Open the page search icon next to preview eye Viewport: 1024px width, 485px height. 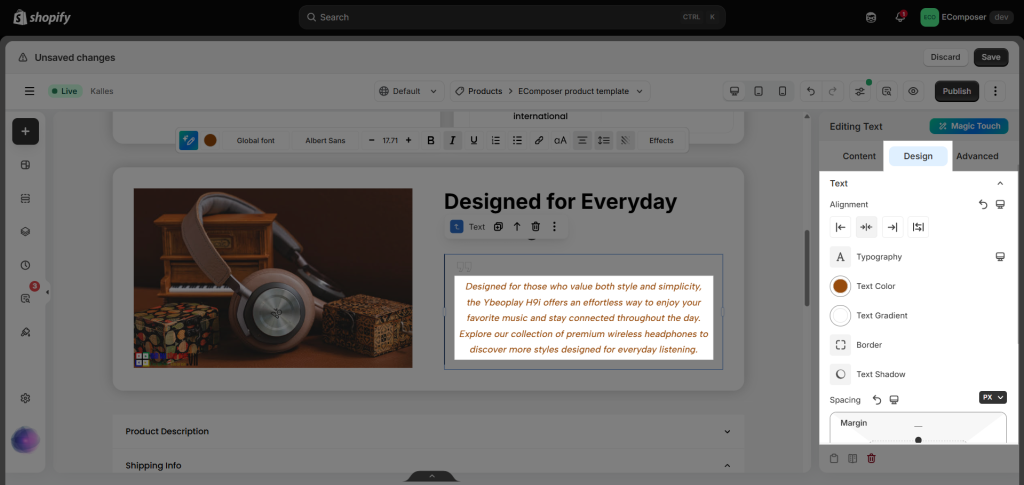(887, 91)
